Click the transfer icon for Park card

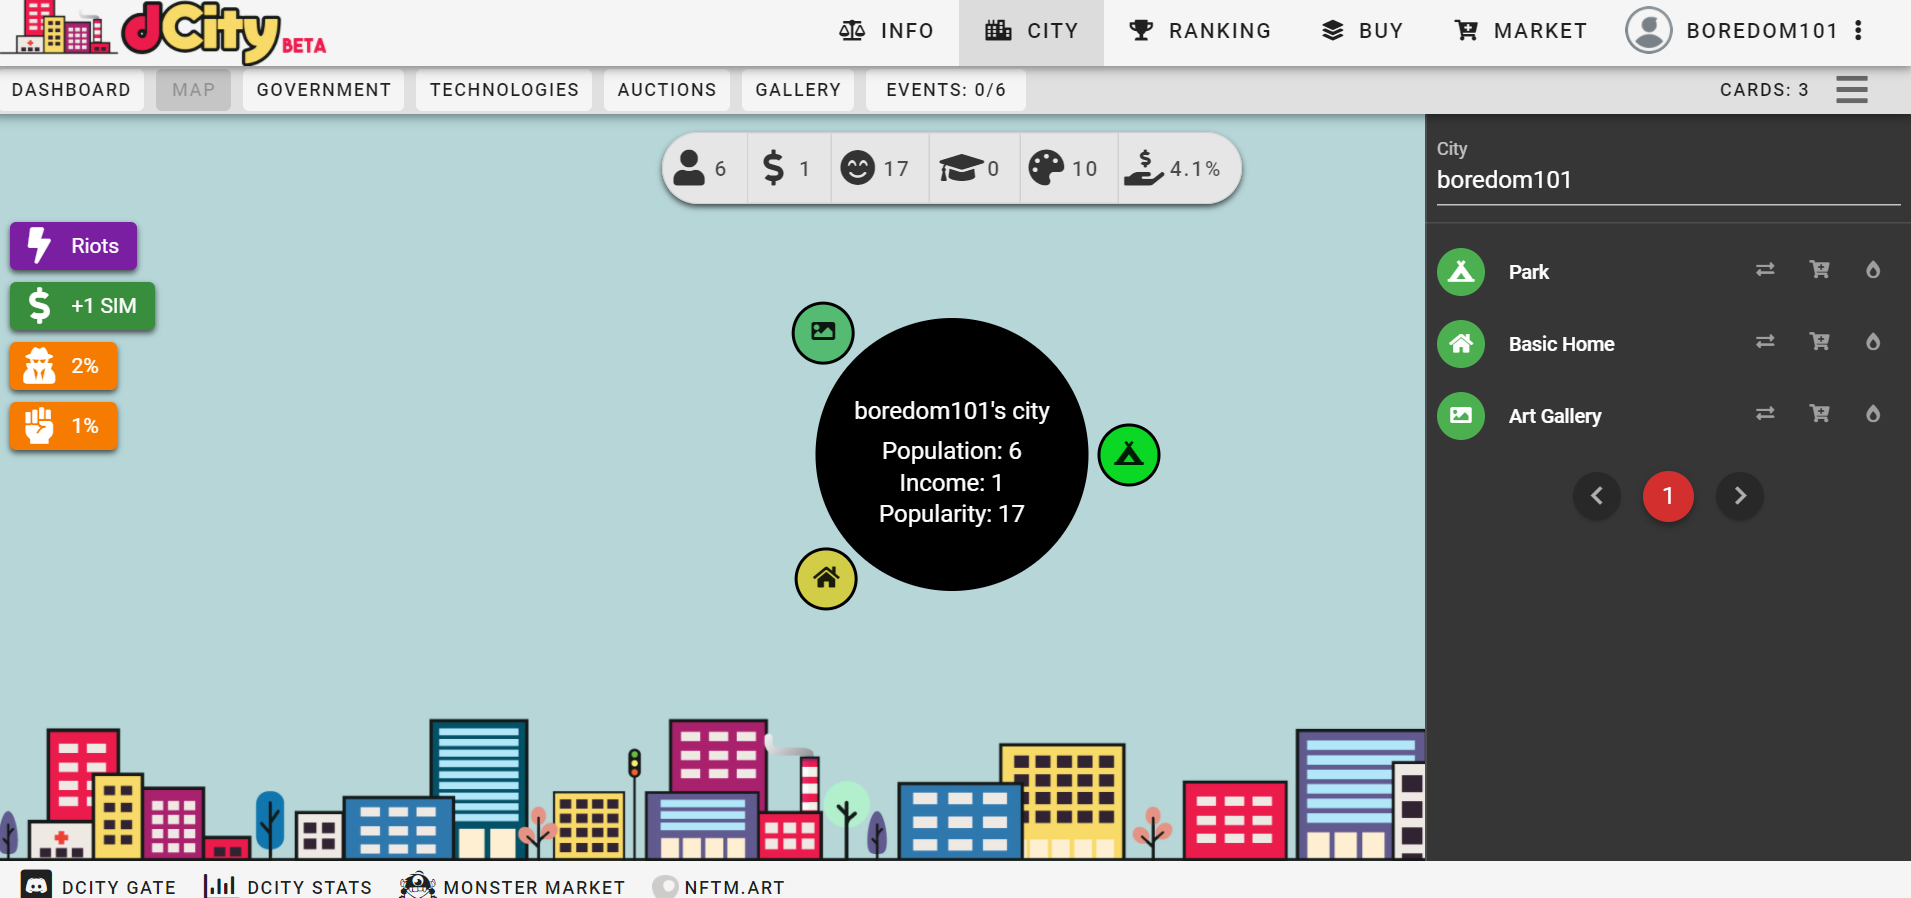1765,270
